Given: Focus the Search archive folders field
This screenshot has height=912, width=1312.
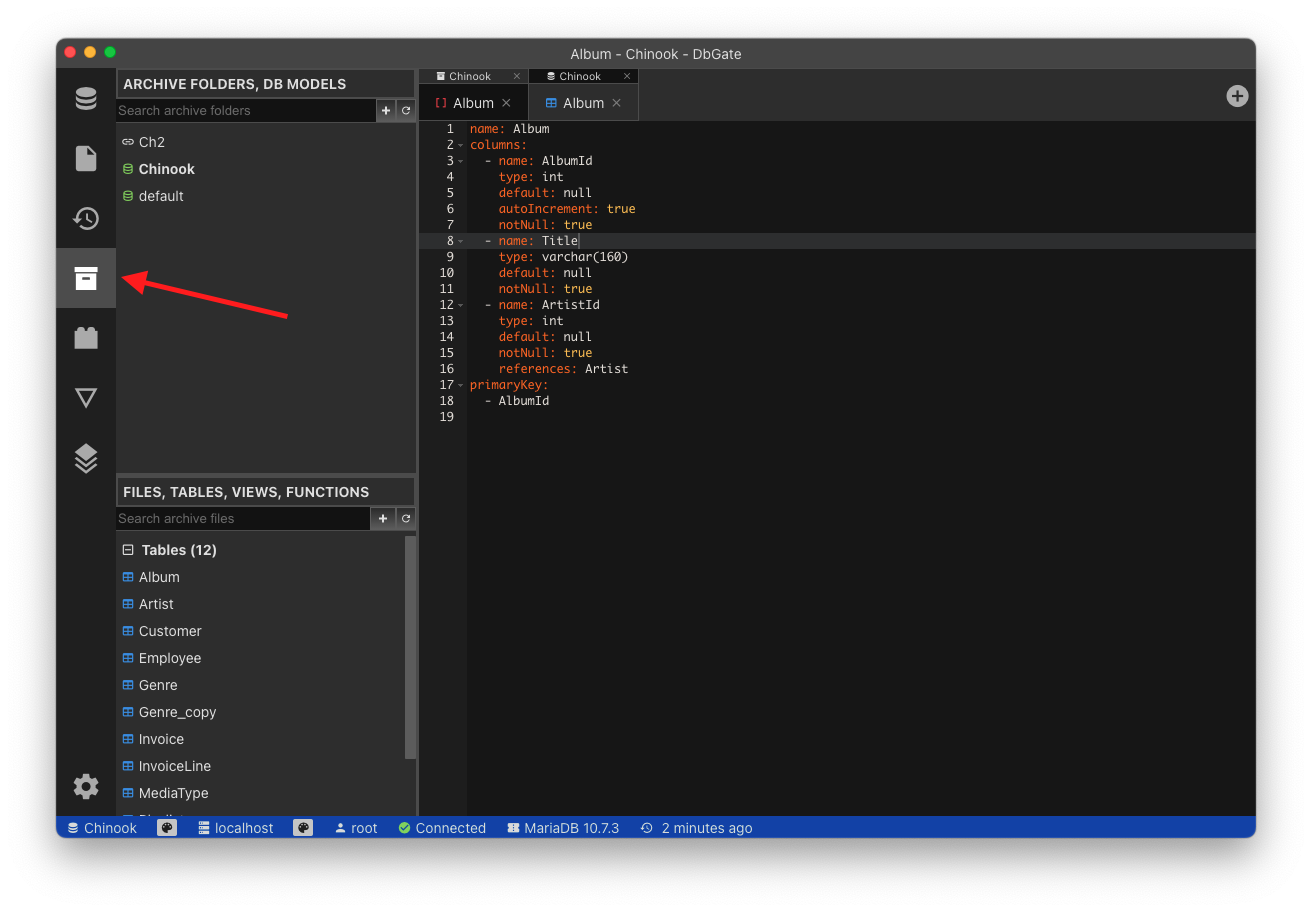Looking at the screenshot, I should 246,110.
